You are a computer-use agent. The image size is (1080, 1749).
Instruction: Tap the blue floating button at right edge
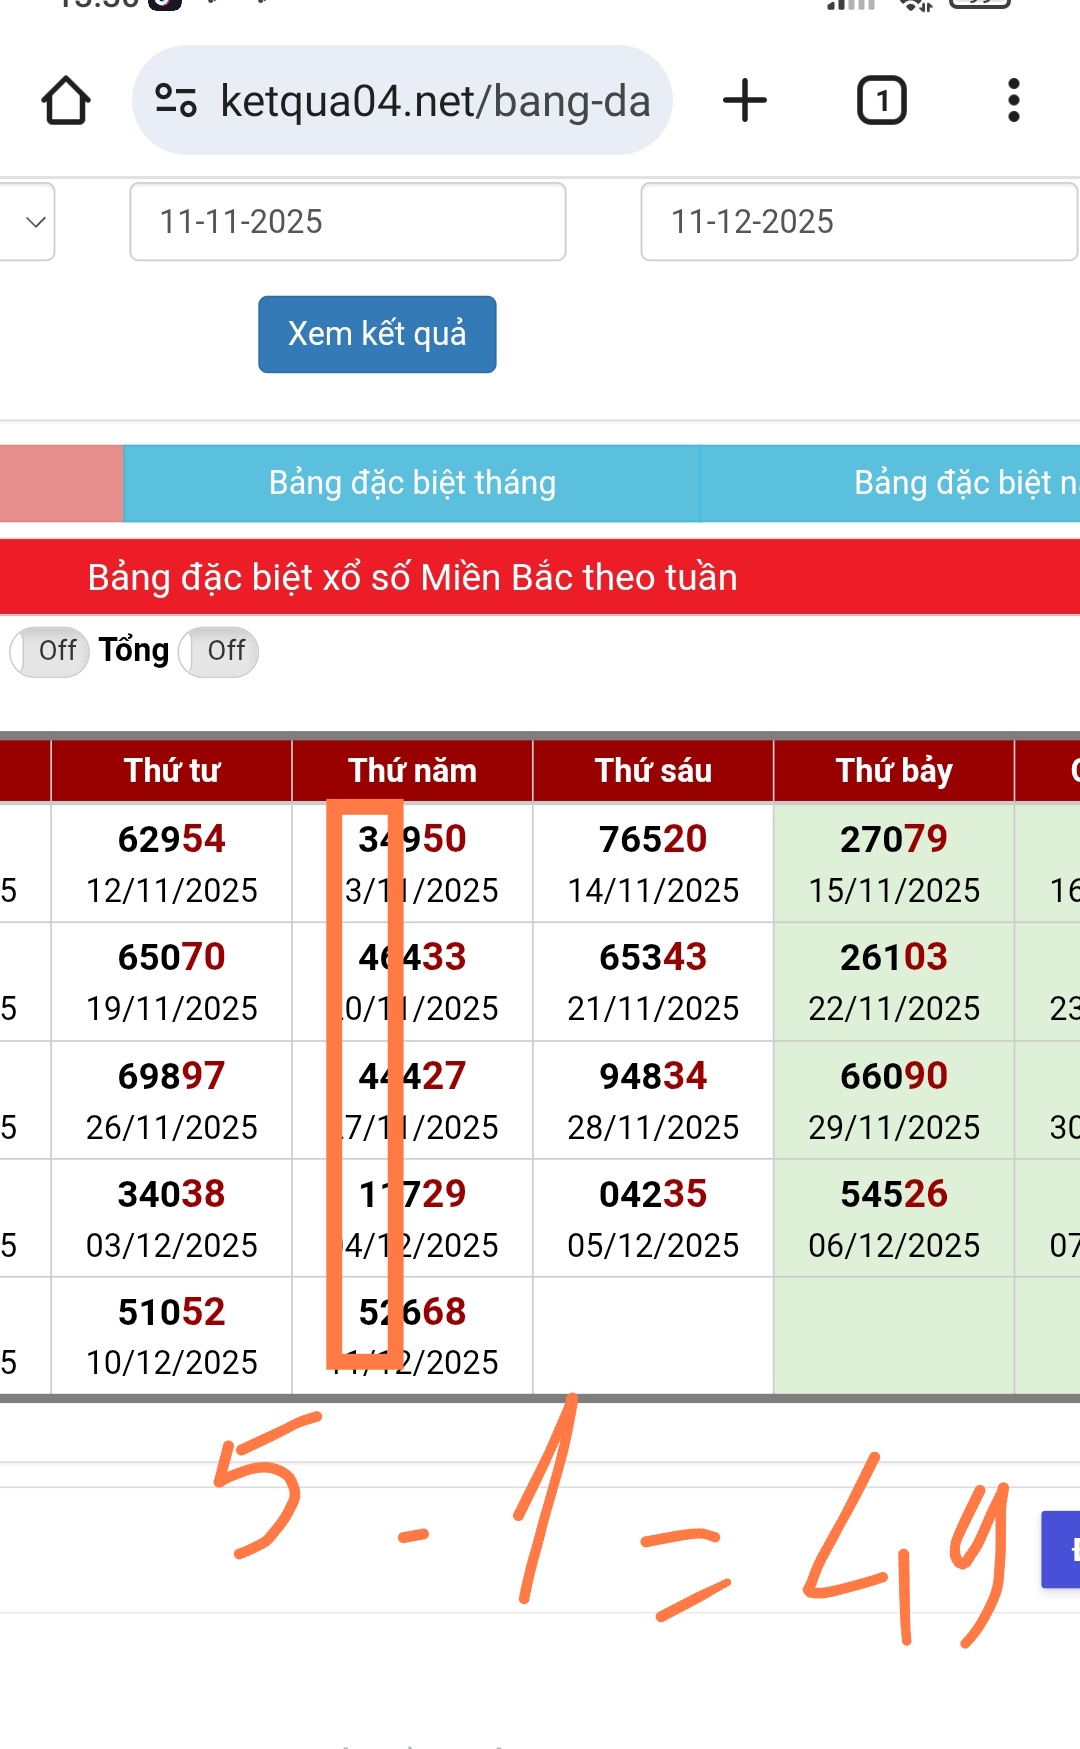click(1062, 1549)
